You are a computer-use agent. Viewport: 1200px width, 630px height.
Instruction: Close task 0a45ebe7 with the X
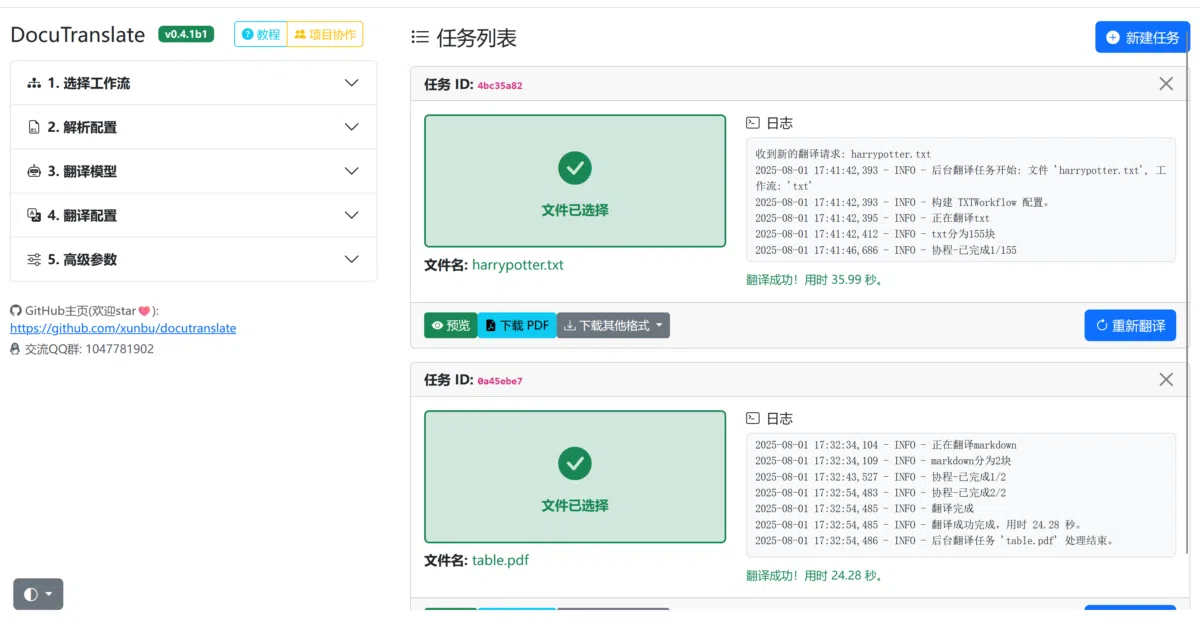coord(1166,380)
